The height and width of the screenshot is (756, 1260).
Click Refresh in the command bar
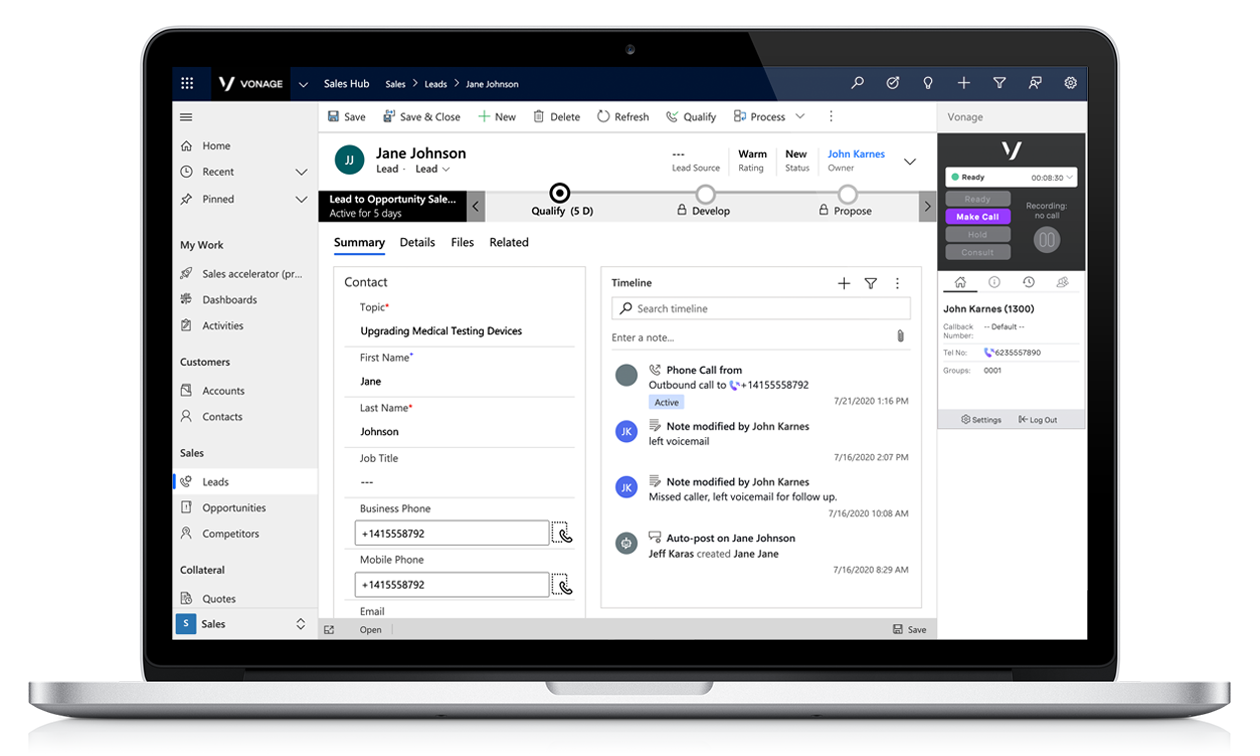pyautogui.click(x=623, y=117)
